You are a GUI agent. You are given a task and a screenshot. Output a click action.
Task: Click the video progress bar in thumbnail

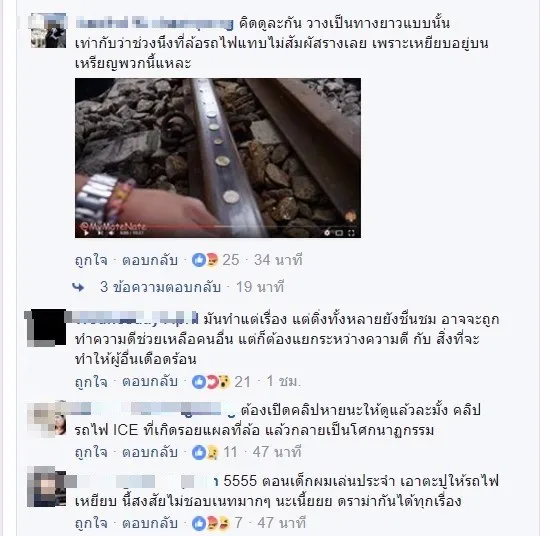click(218, 227)
